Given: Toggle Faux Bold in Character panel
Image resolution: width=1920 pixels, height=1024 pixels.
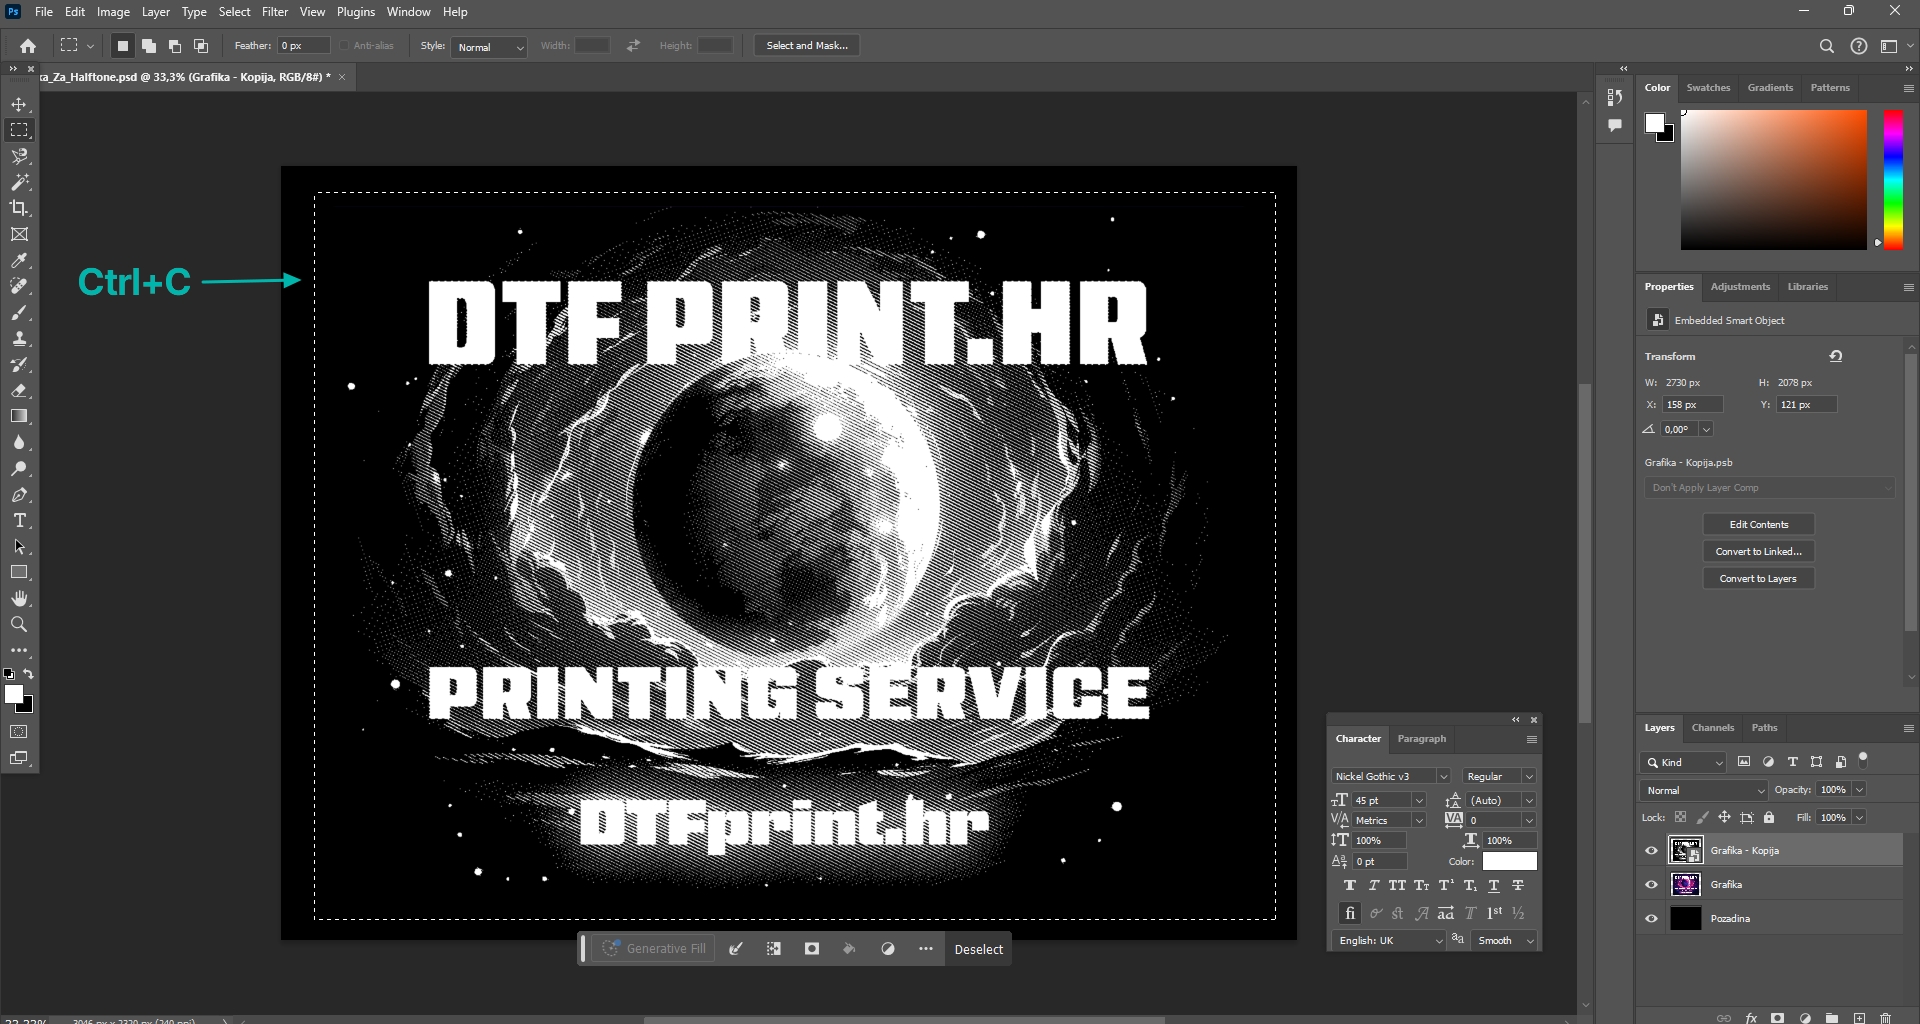Looking at the screenshot, I should point(1350,886).
